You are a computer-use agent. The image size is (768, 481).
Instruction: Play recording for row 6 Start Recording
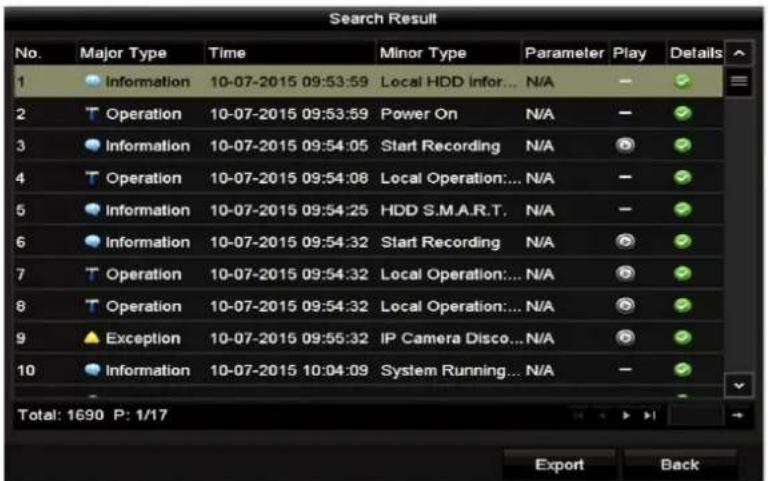pyautogui.click(x=625, y=241)
